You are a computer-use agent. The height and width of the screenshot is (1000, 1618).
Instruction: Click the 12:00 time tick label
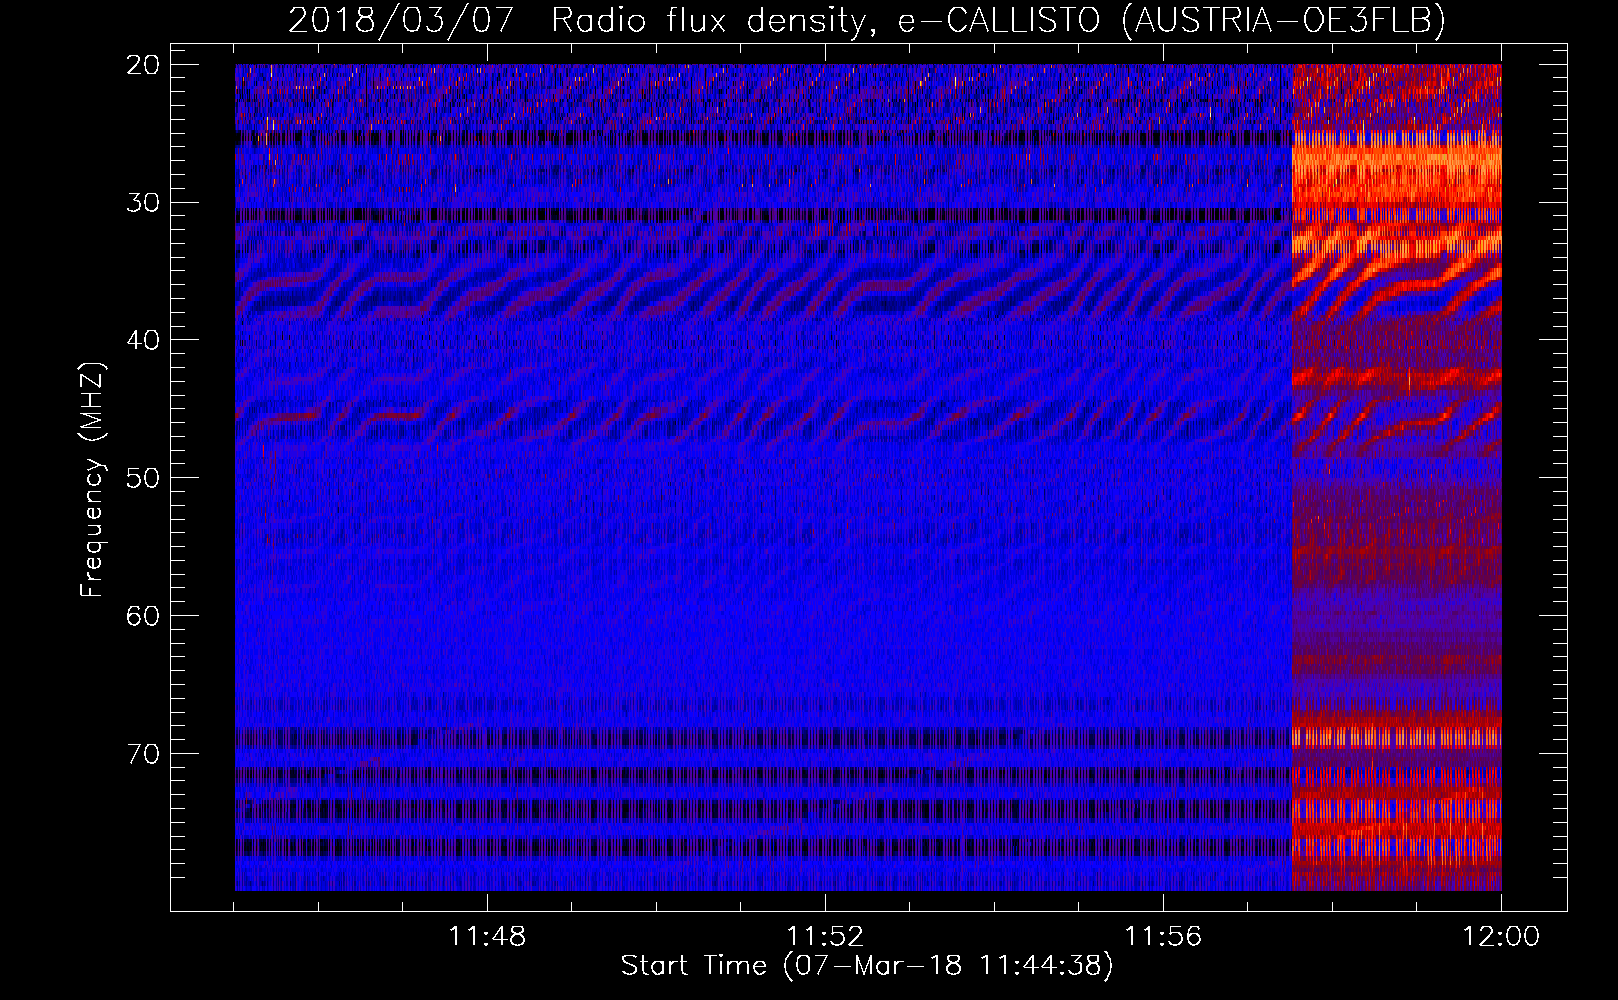1501,937
